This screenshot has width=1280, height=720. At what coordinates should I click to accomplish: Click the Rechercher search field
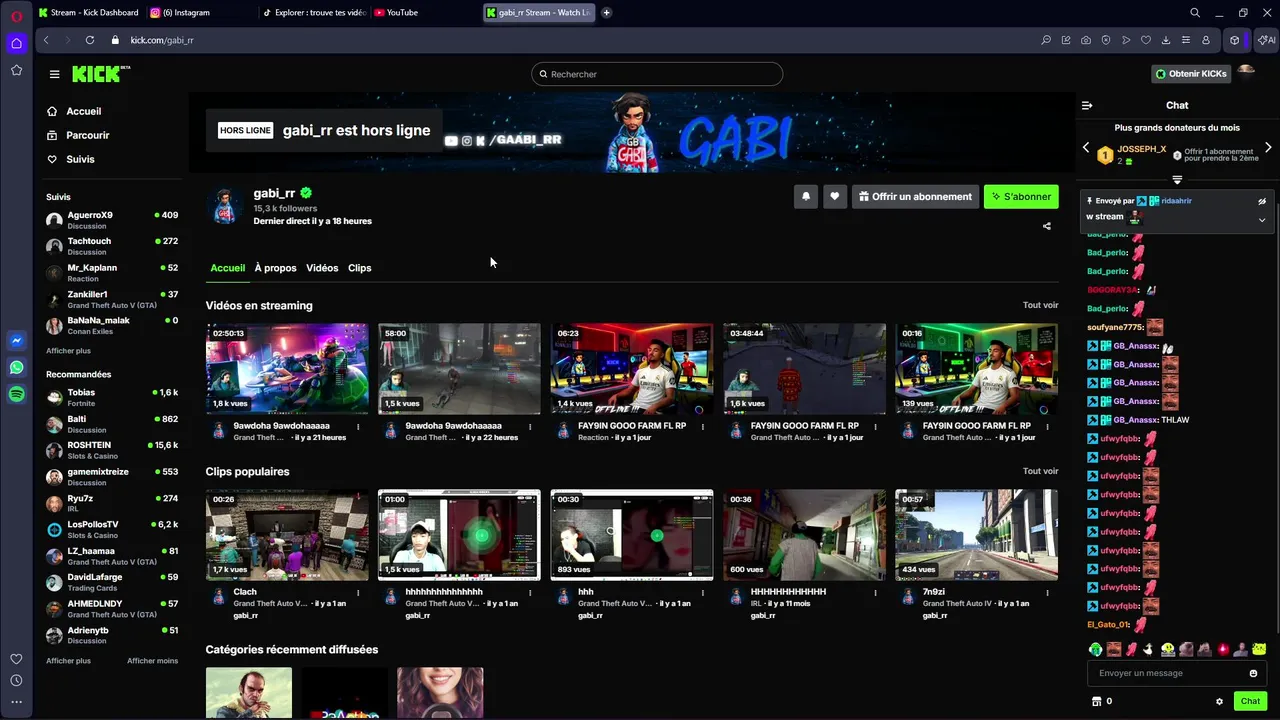click(657, 74)
